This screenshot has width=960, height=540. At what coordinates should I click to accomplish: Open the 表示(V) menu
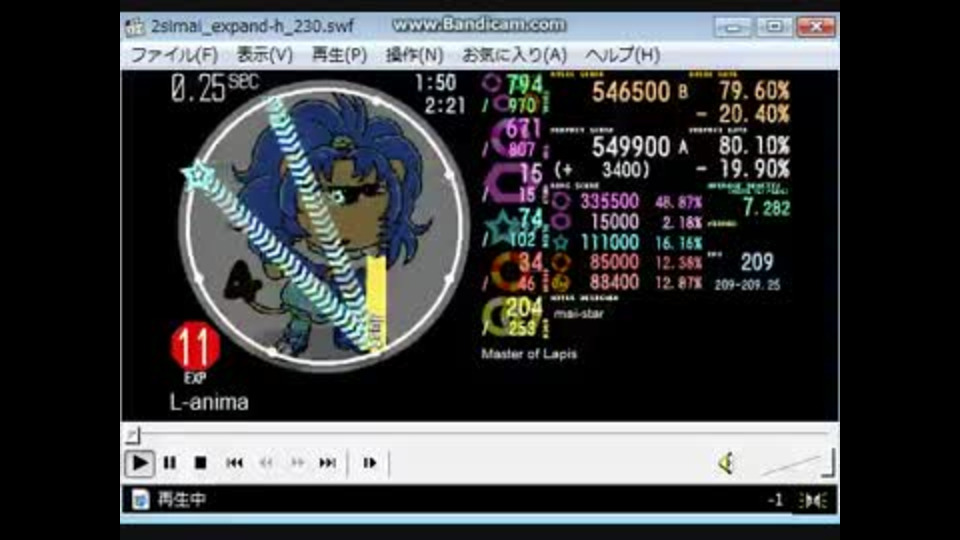click(264, 55)
